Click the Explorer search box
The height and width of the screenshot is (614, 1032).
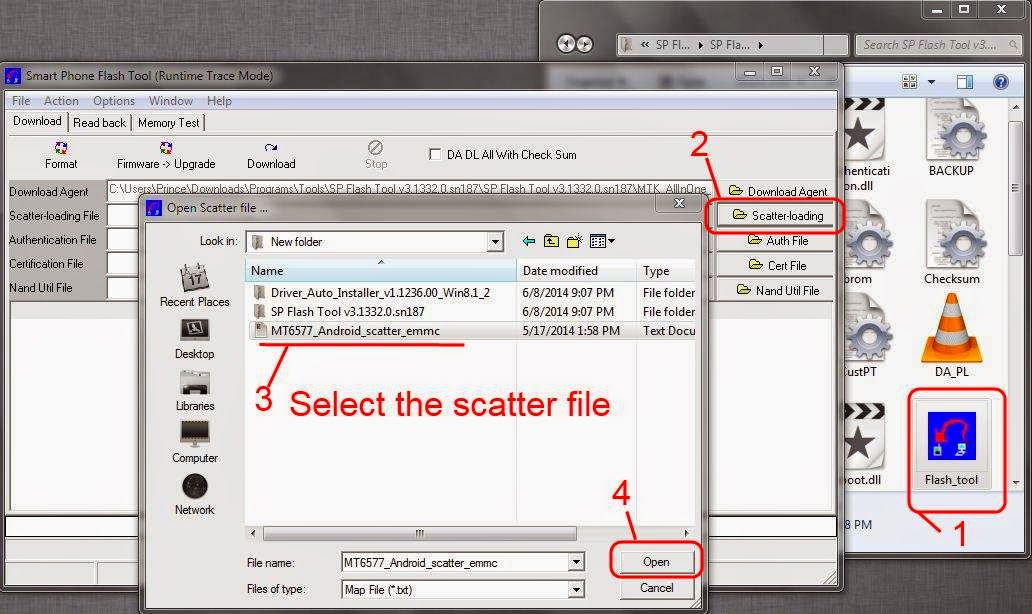[x=938, y=45]
